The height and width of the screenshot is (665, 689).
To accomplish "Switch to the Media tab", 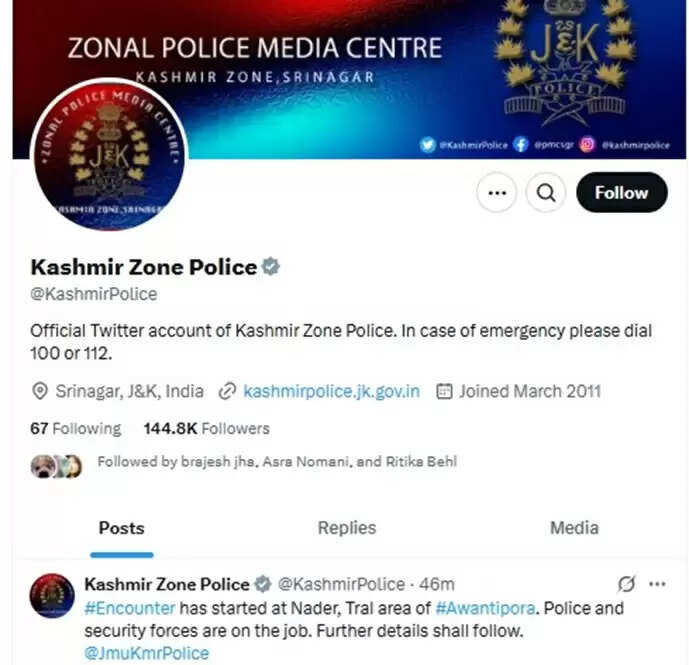I will pos(574,528).
